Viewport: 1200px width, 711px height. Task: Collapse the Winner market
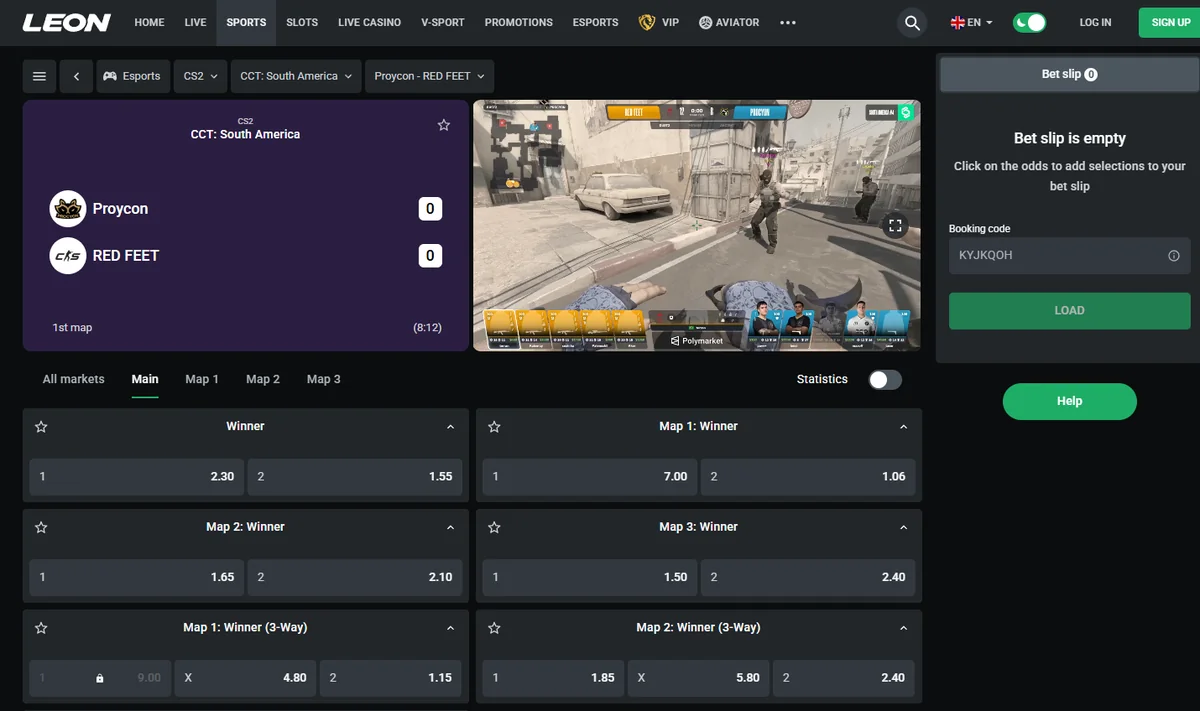pyautogui.click(x=450, y=427)
